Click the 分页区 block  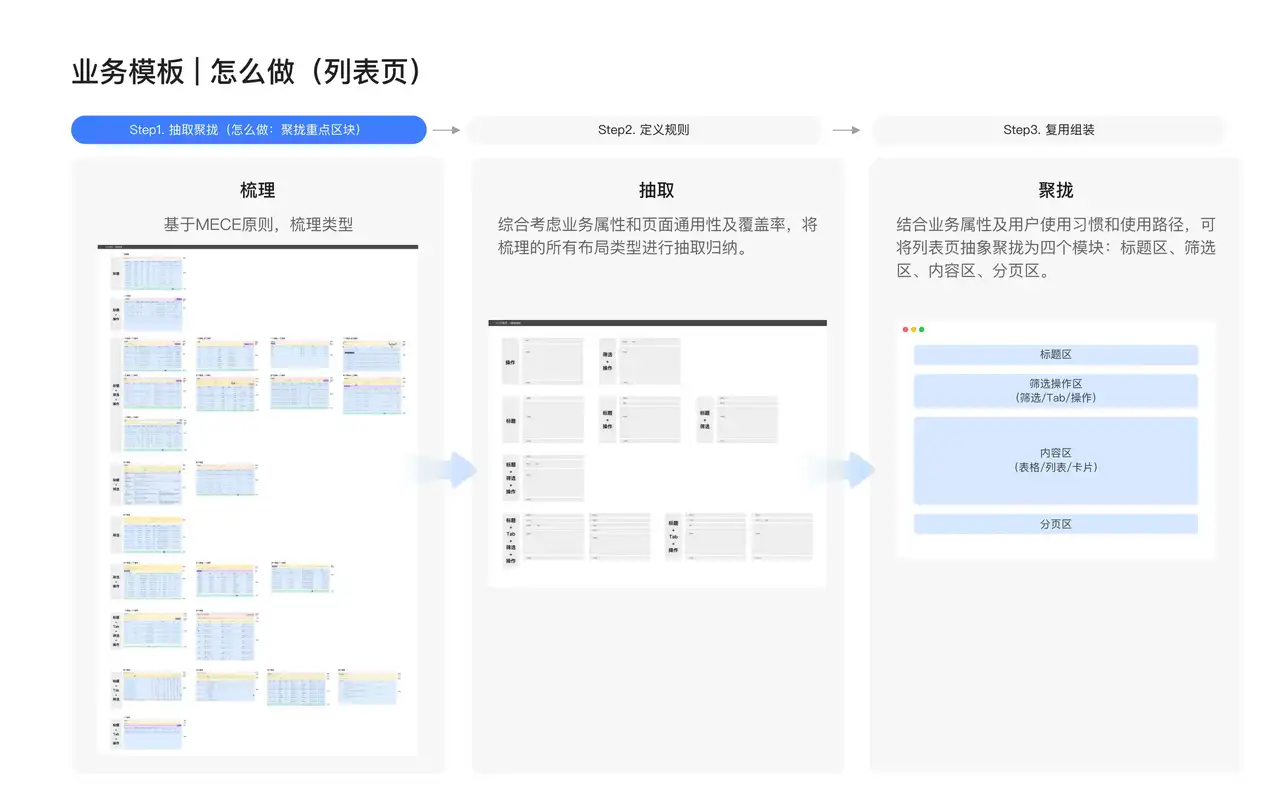[1055, 524]
